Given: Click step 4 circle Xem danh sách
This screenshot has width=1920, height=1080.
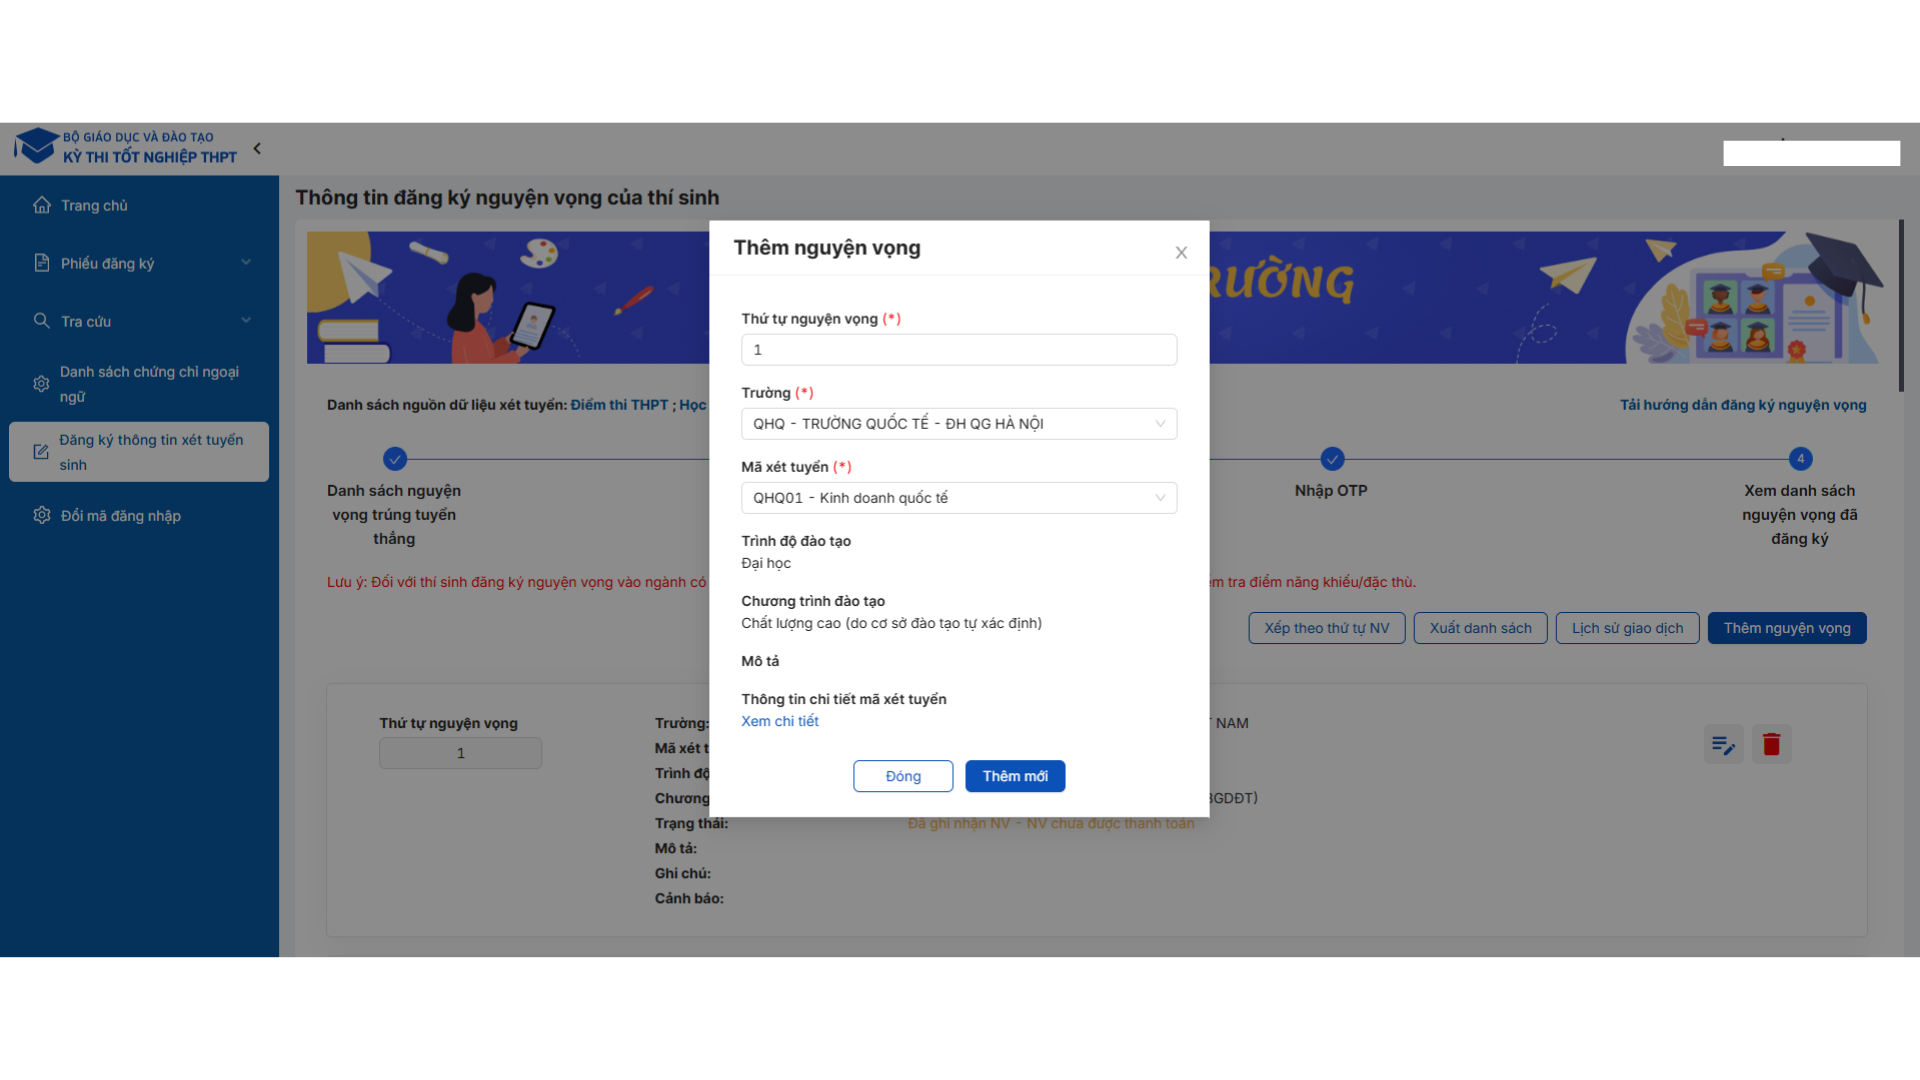Looking at the screenshot, I should tap(1800, 459).
